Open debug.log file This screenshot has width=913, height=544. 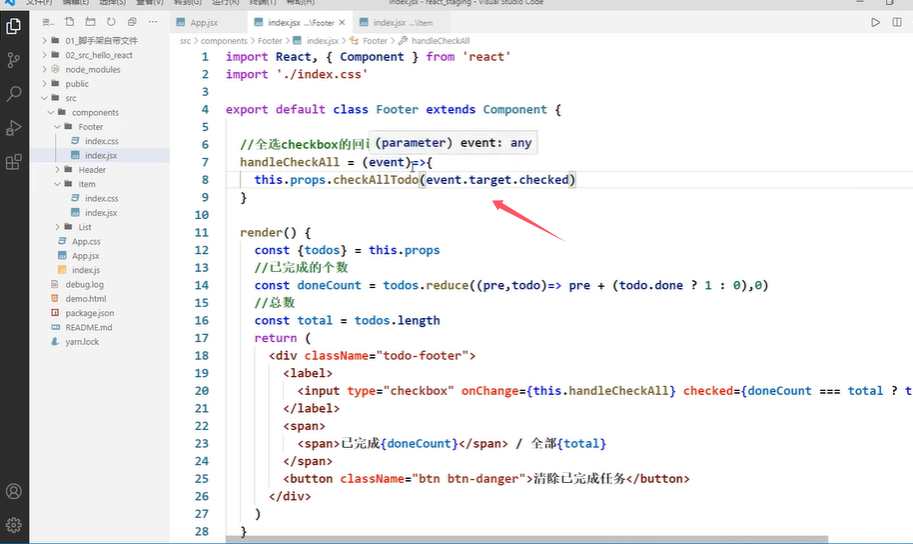pyautogui.click(x=84, y=284)
